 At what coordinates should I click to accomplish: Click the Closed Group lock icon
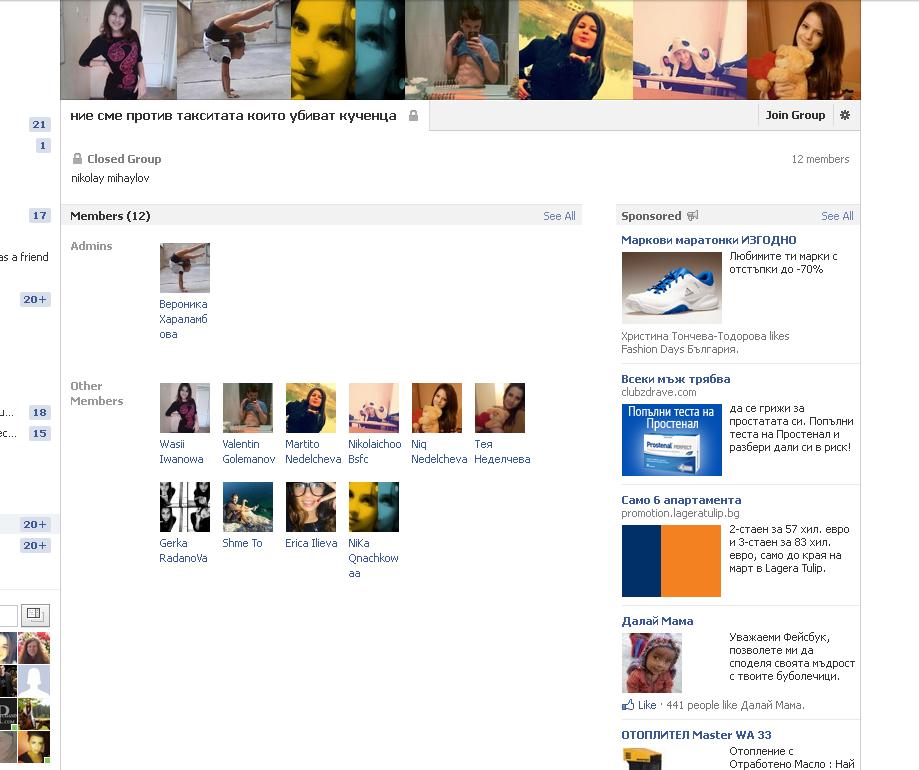(77, 159)
